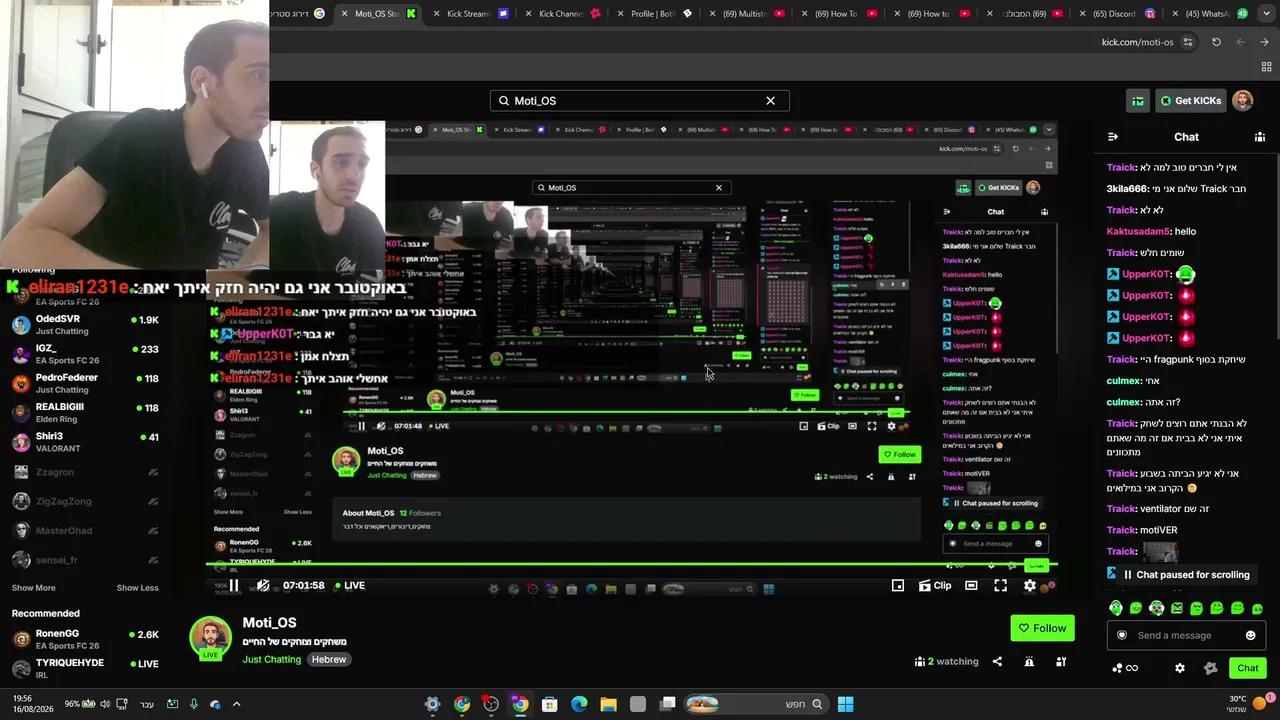Open the browser tab search dropdown

[x=1265, y=14]
